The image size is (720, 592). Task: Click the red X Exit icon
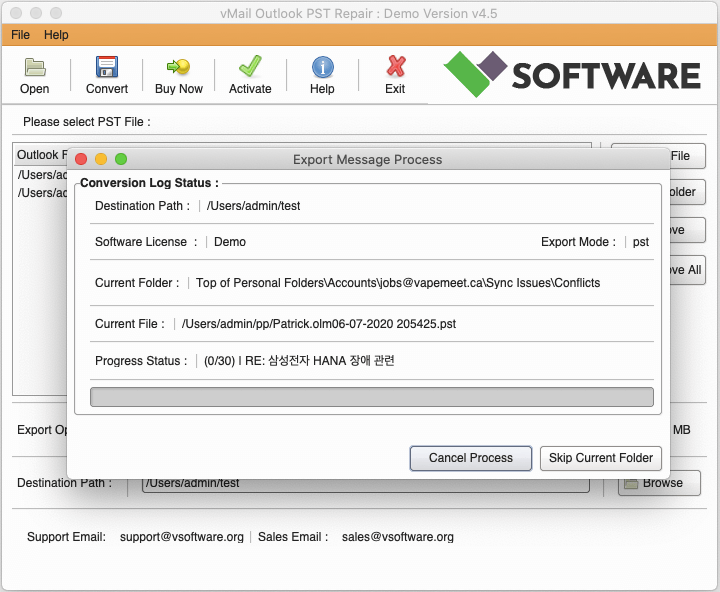pyautogui.click(x=395, y=66)
